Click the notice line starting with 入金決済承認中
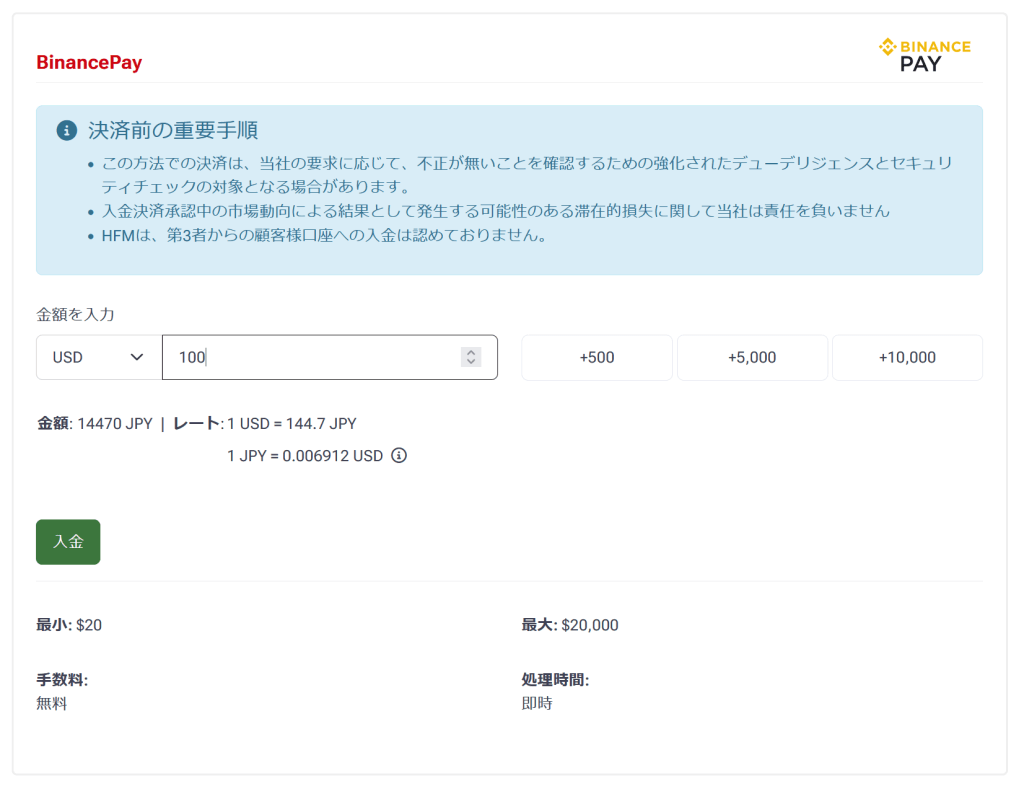 [496, 211]
